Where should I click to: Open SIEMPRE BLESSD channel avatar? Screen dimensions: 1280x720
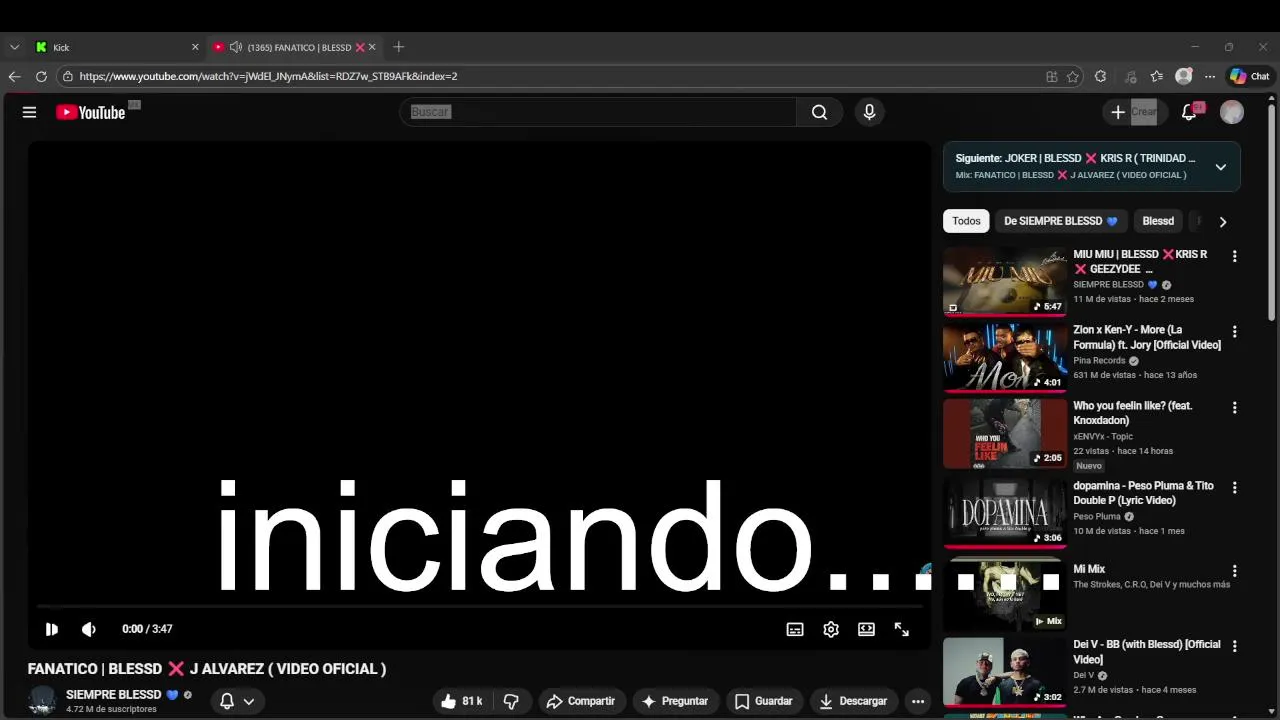pyautogui.click(x=42, y=701)
